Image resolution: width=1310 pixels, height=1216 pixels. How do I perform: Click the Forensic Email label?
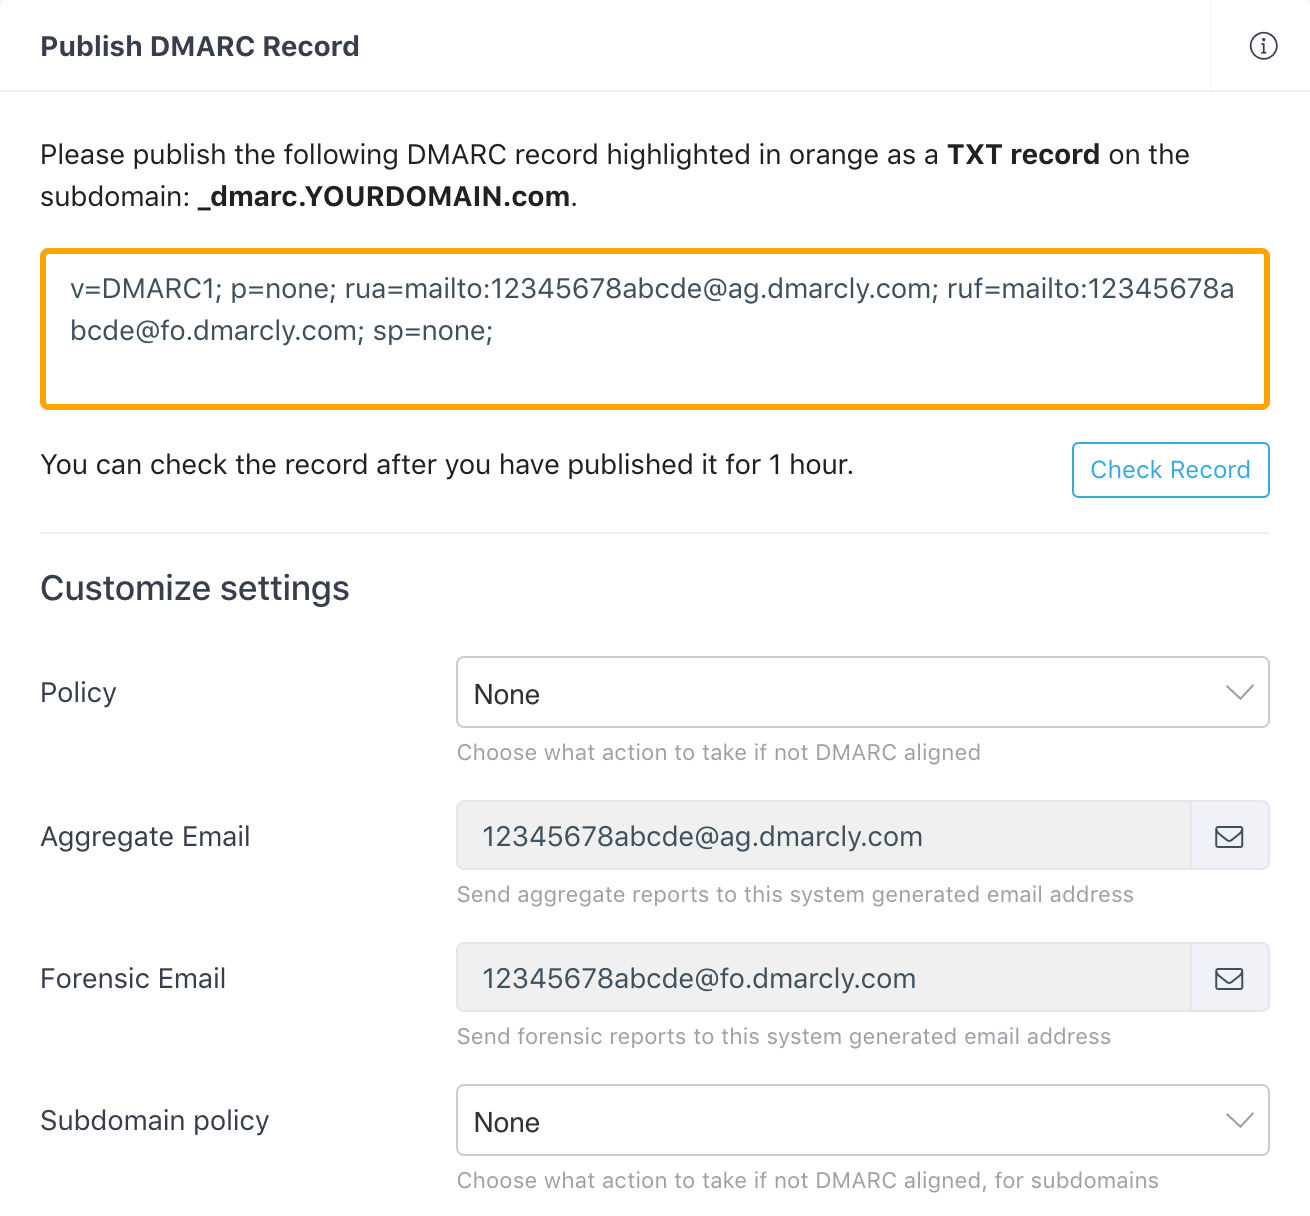[133, 978]
